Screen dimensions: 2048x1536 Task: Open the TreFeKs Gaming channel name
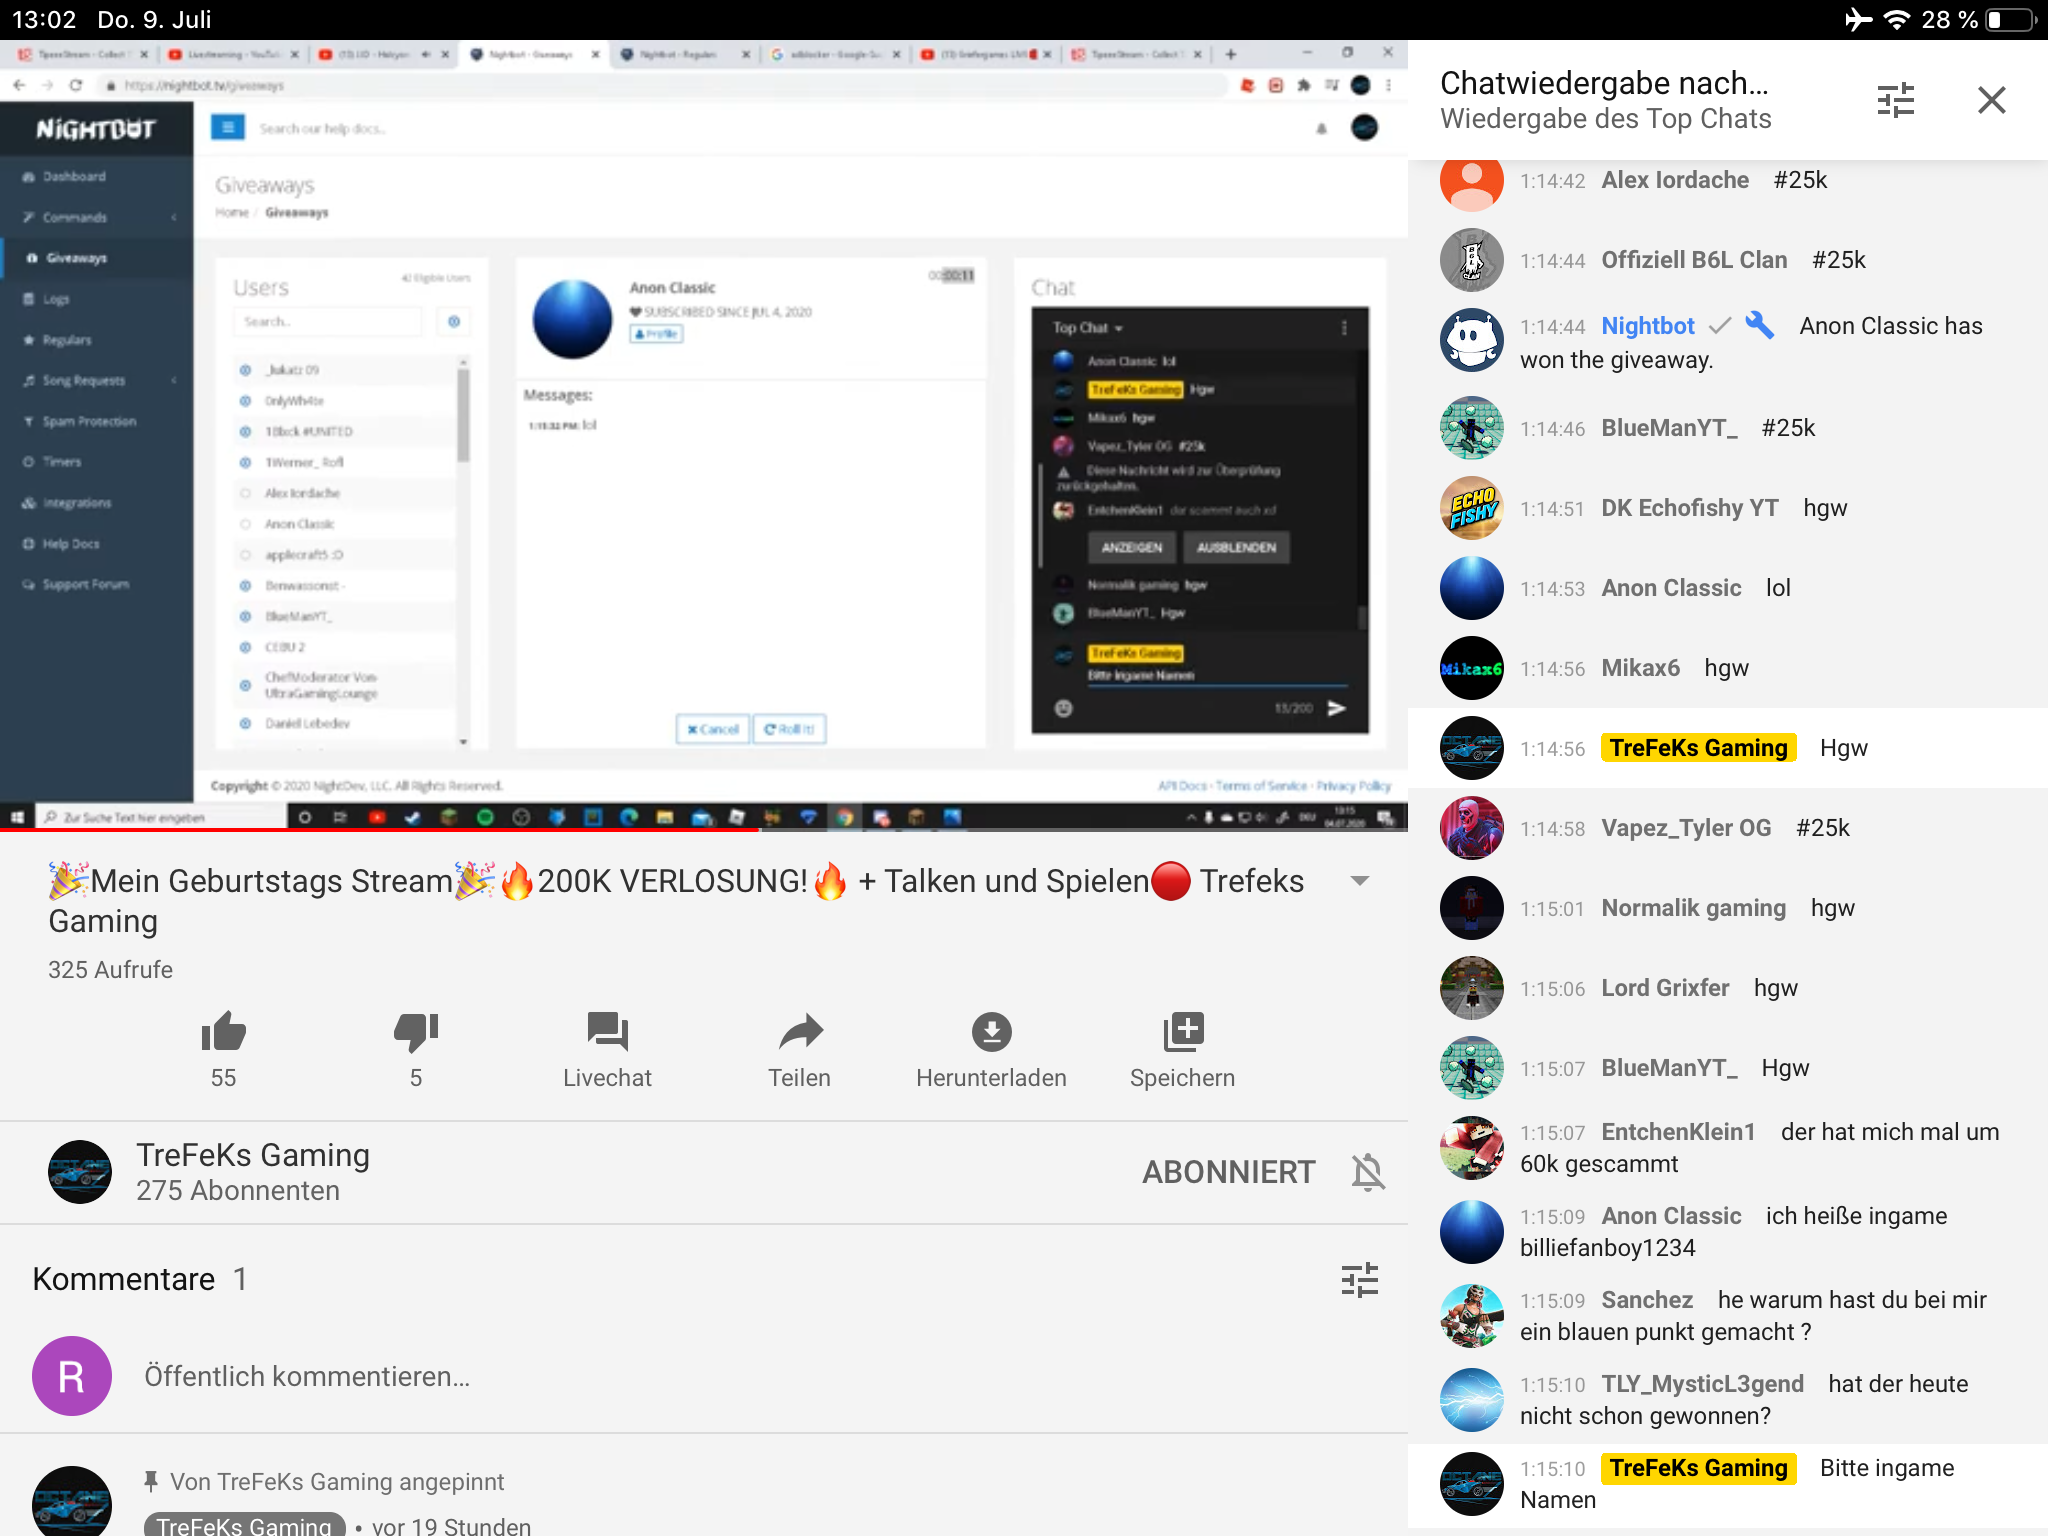point(253,1155)
